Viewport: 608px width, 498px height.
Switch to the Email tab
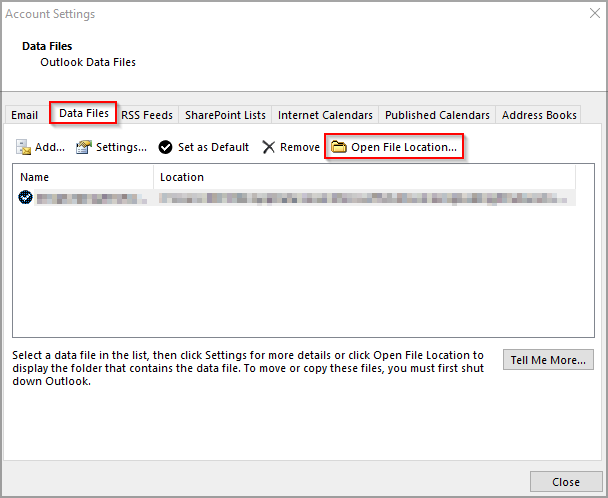click(24, 115)
